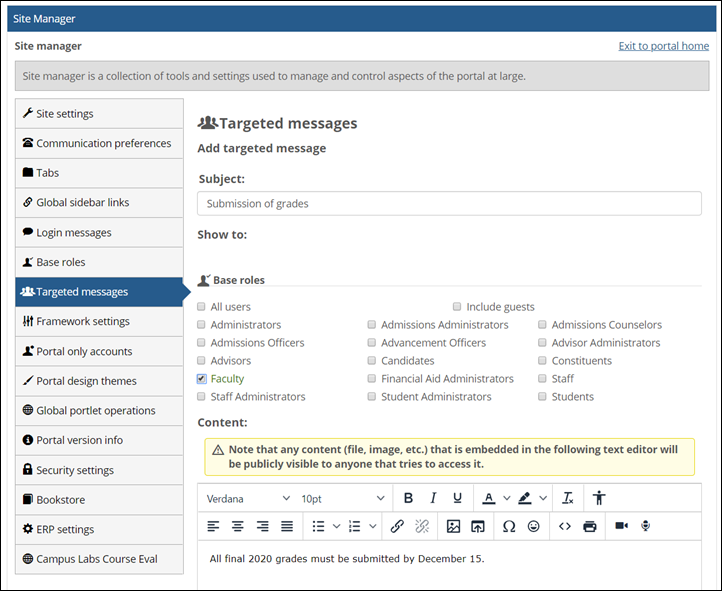
Task: Click Exit to portal home link
Action: [664, 46]
